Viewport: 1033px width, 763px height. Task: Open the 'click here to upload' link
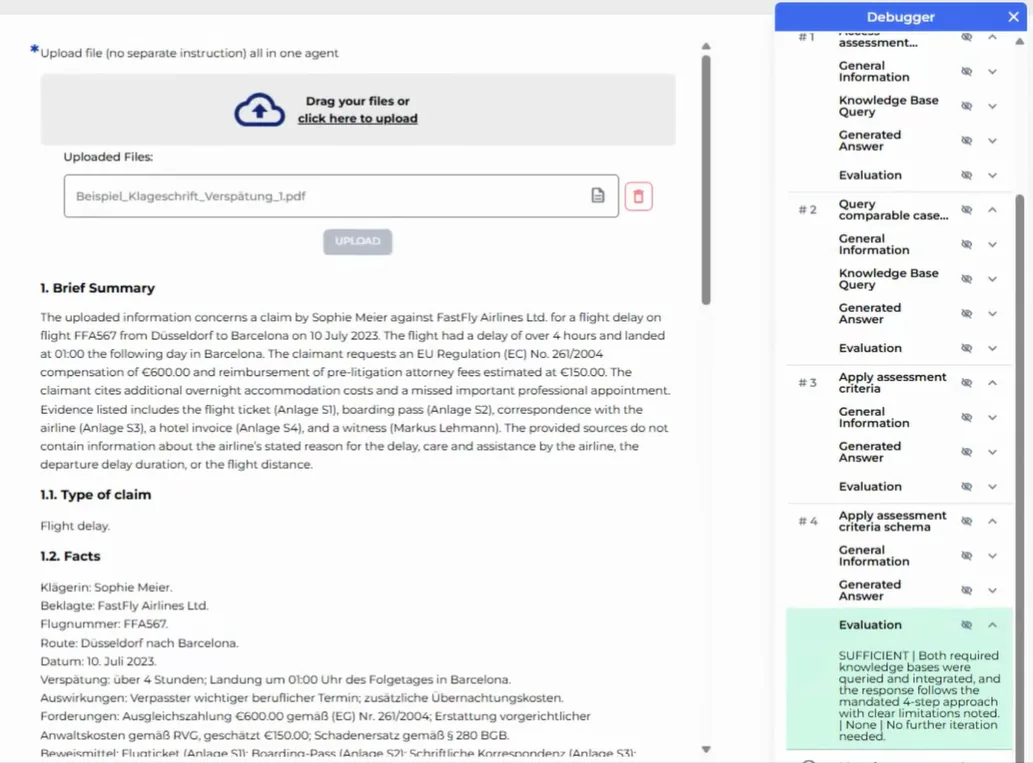pyautogui.click(x=357, y=117)
